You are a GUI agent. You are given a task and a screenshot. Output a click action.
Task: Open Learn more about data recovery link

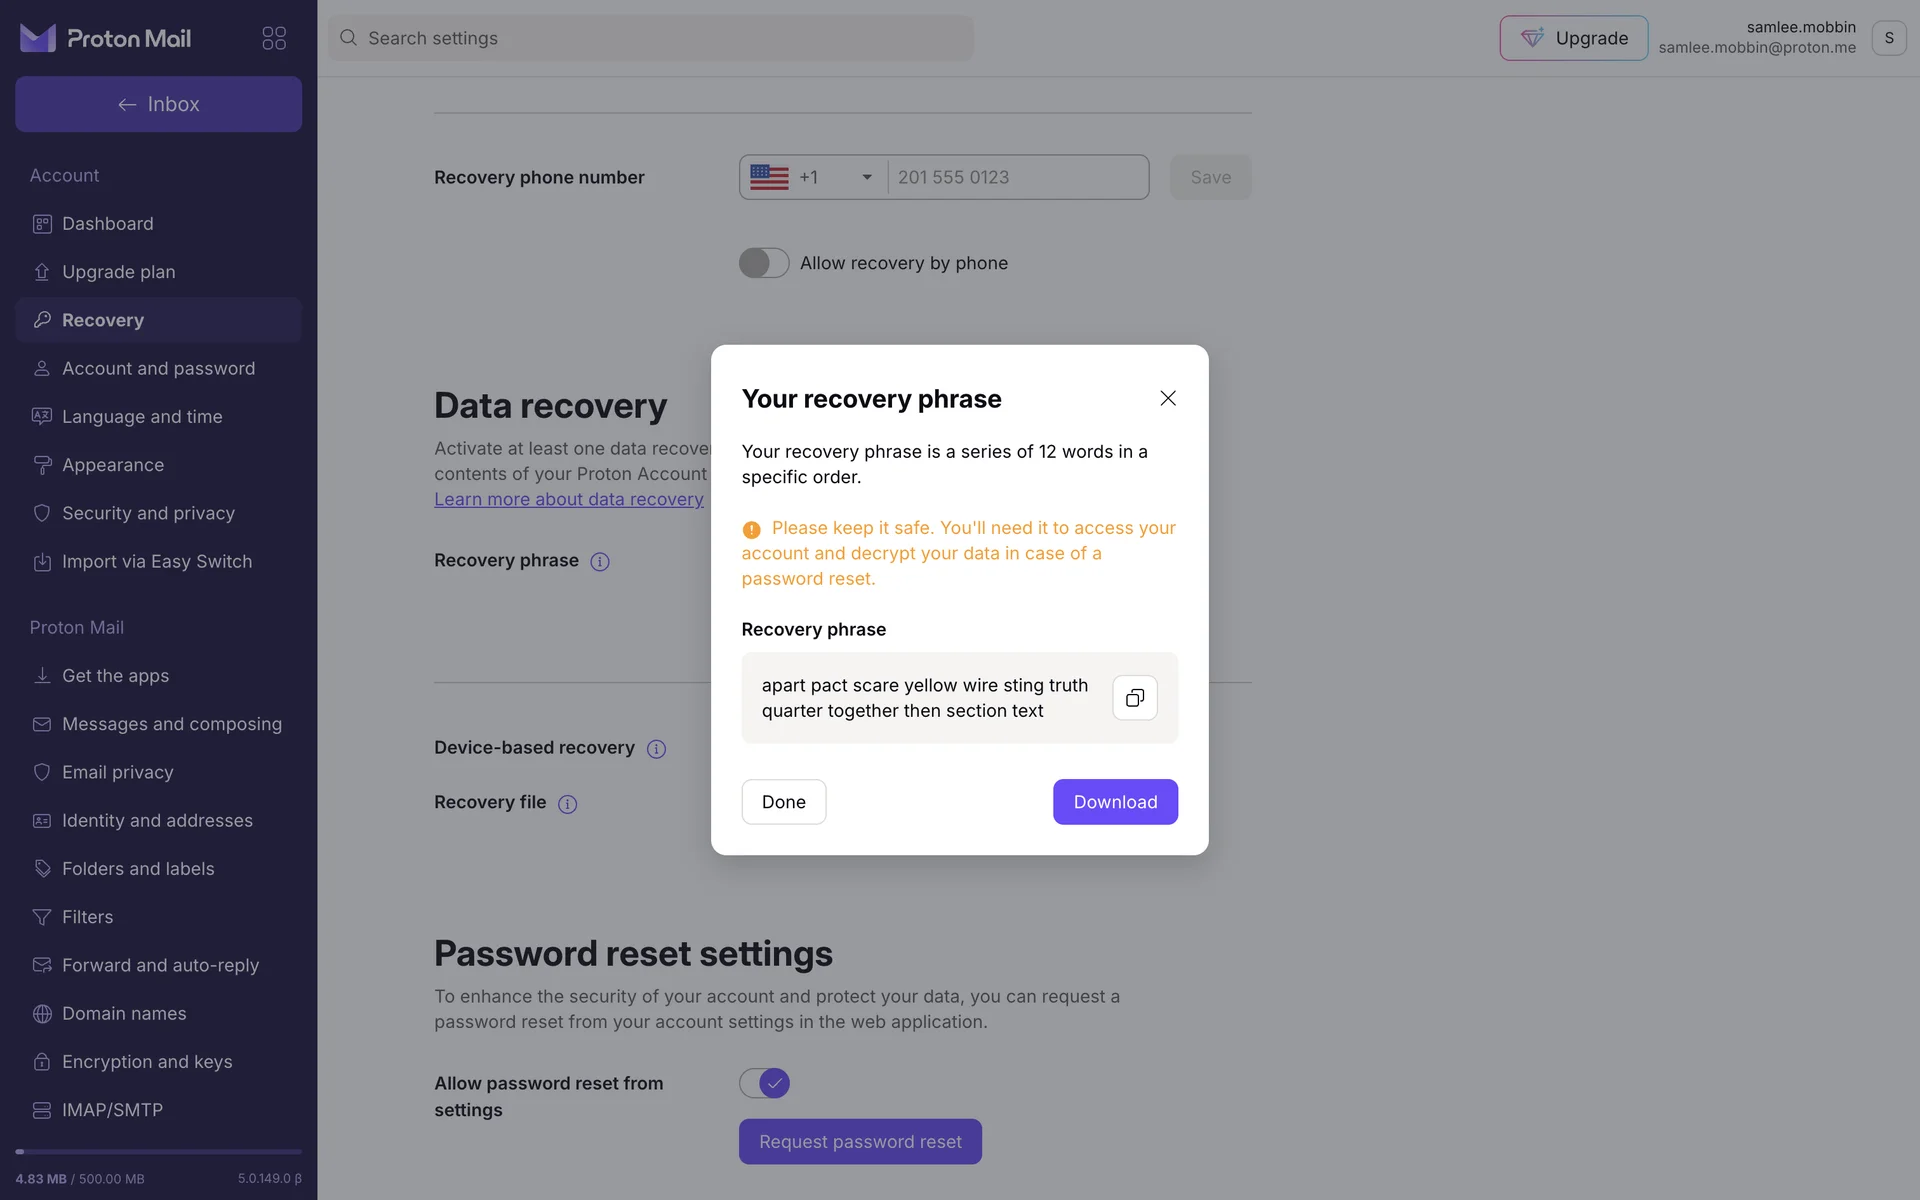click(568, 499)
